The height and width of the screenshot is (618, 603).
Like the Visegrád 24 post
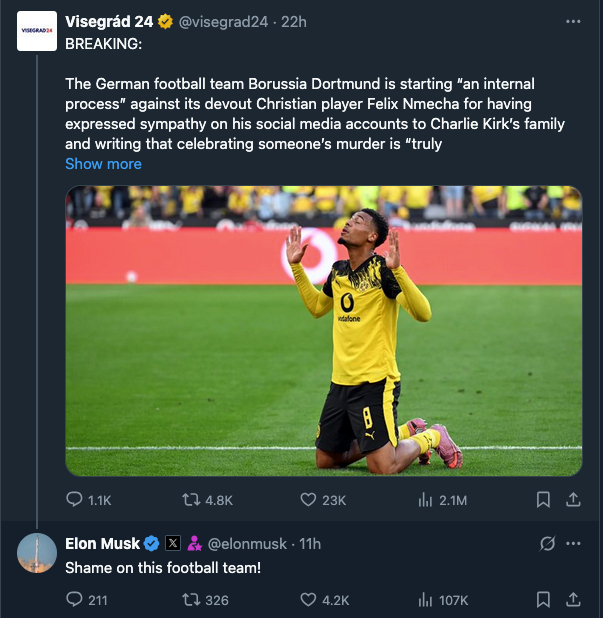coord(309,499)
